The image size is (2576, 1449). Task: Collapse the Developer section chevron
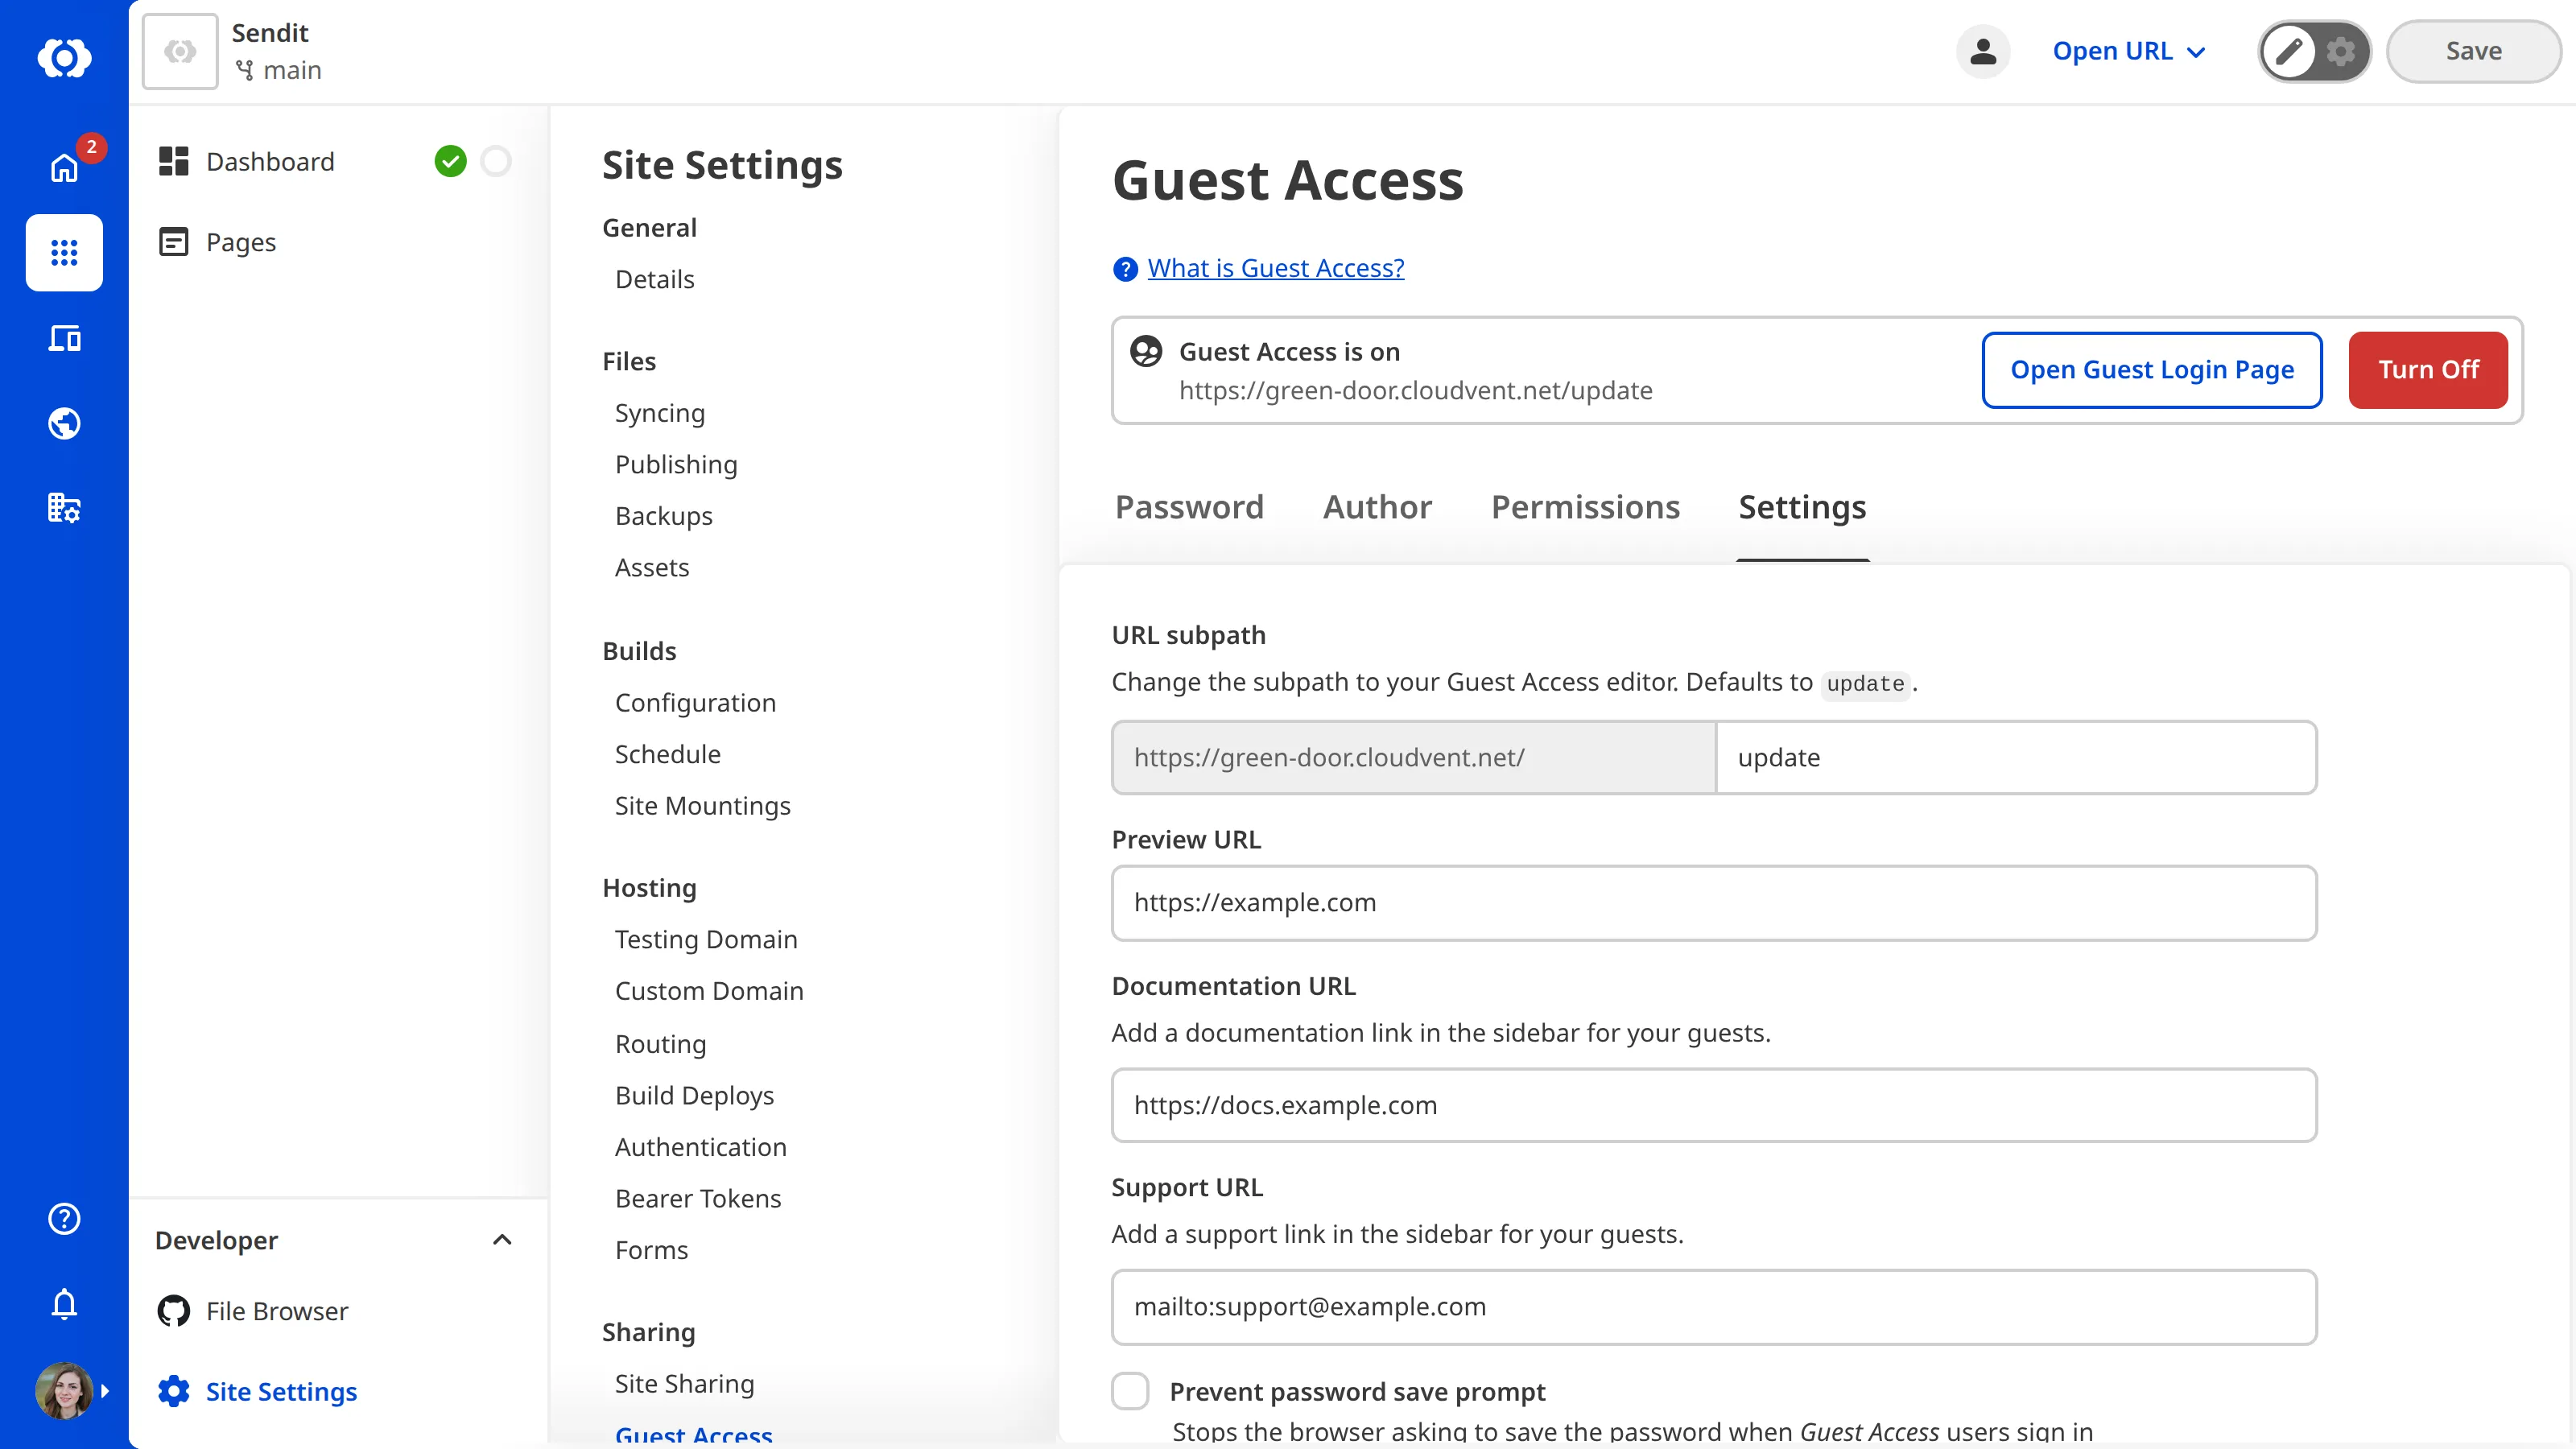coord(502,1240)
